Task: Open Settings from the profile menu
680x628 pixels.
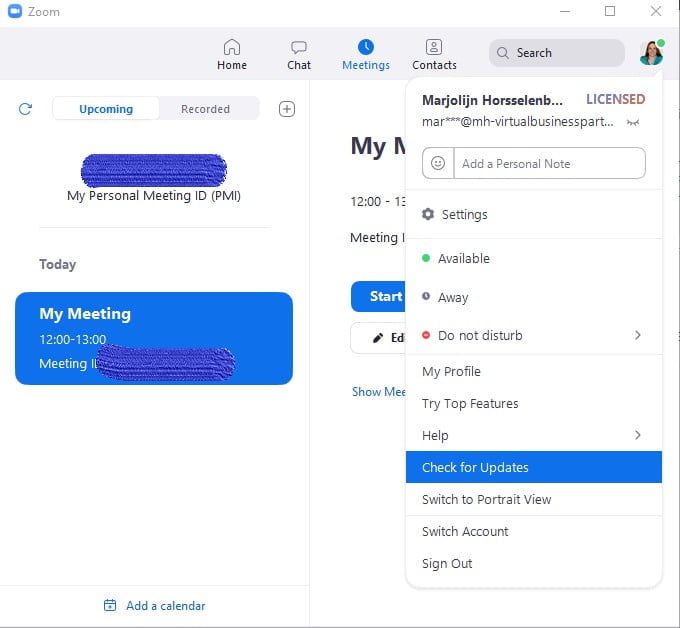Action: pyautogui.click(x=464, y=214)
